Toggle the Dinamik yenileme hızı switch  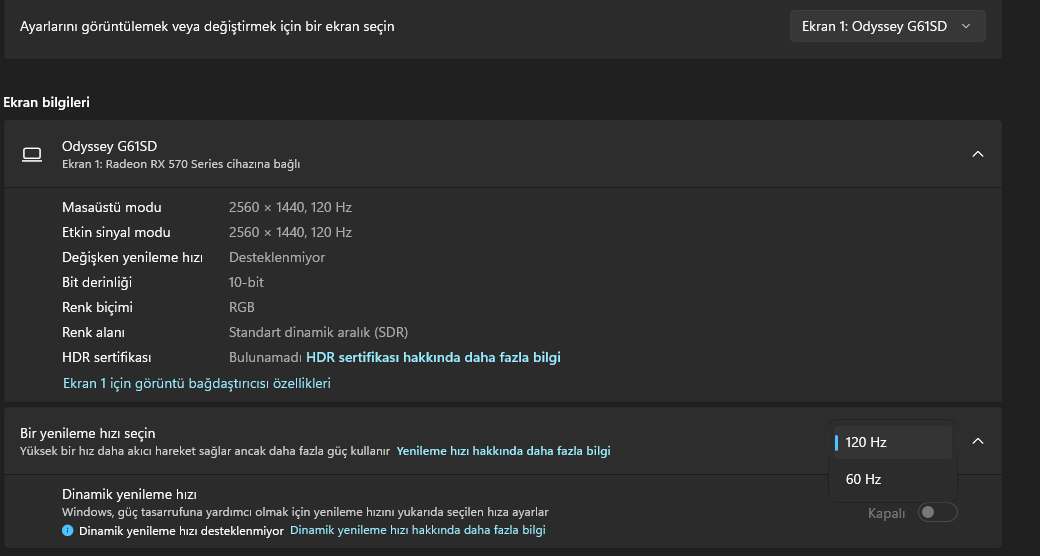(x=938, y=512)
